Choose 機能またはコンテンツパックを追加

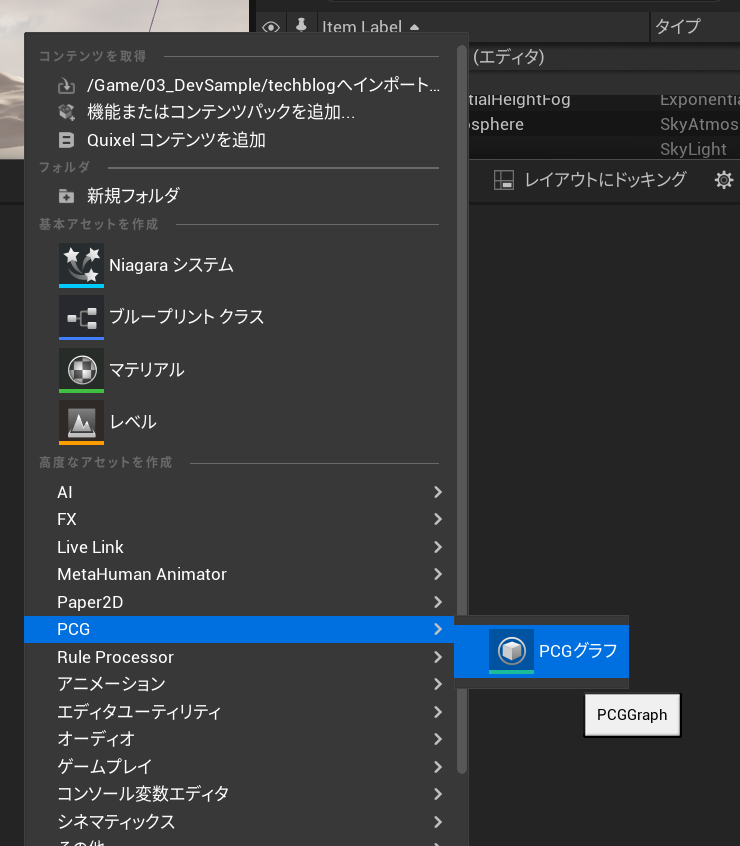tap(239, 112)
